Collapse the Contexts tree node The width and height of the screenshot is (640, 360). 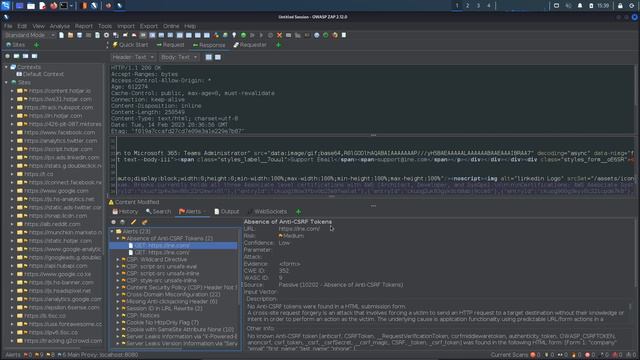6,67
